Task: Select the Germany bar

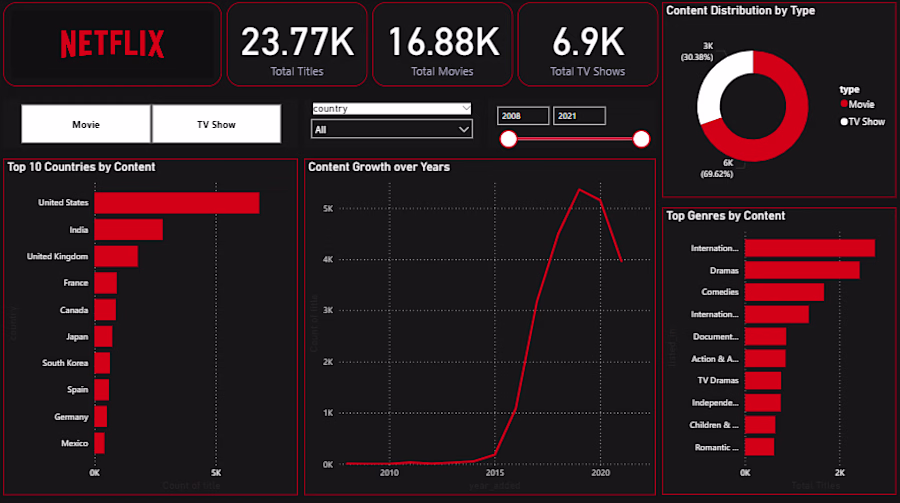Action: (100, 417)
